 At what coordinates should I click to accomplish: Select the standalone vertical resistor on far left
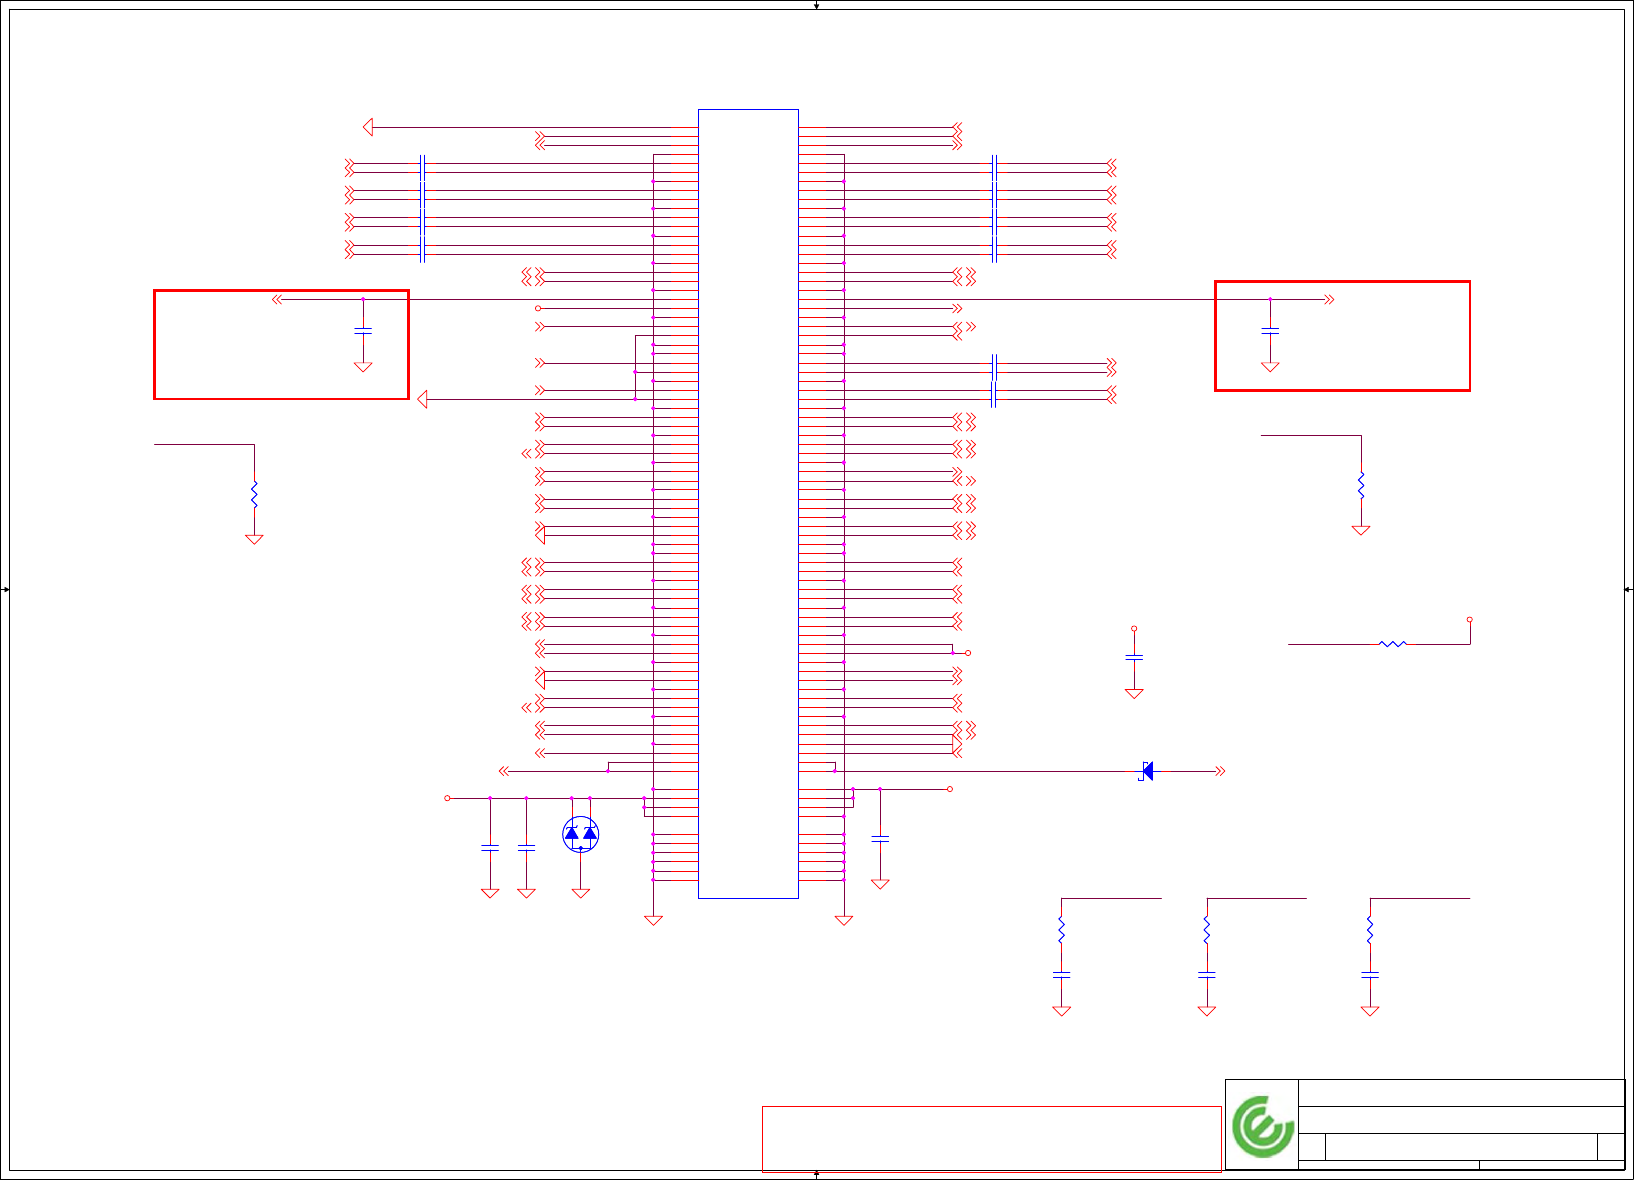tap(254, 494)
